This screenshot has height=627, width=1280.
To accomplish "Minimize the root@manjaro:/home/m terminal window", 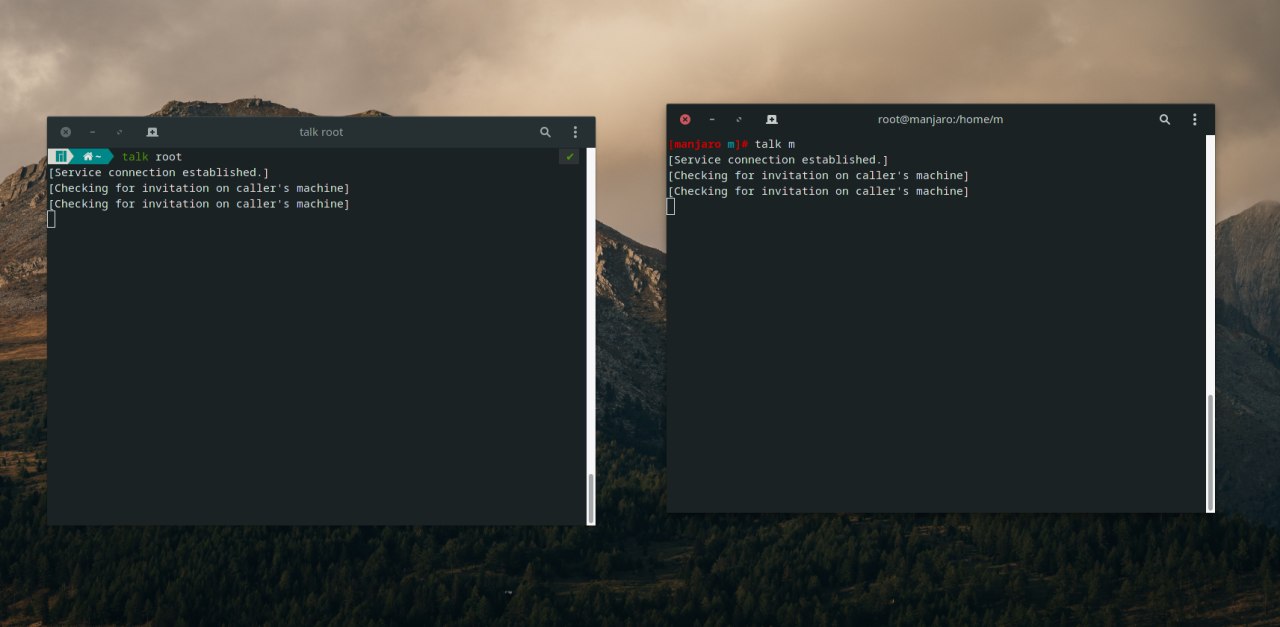I will tap(712, 119).
